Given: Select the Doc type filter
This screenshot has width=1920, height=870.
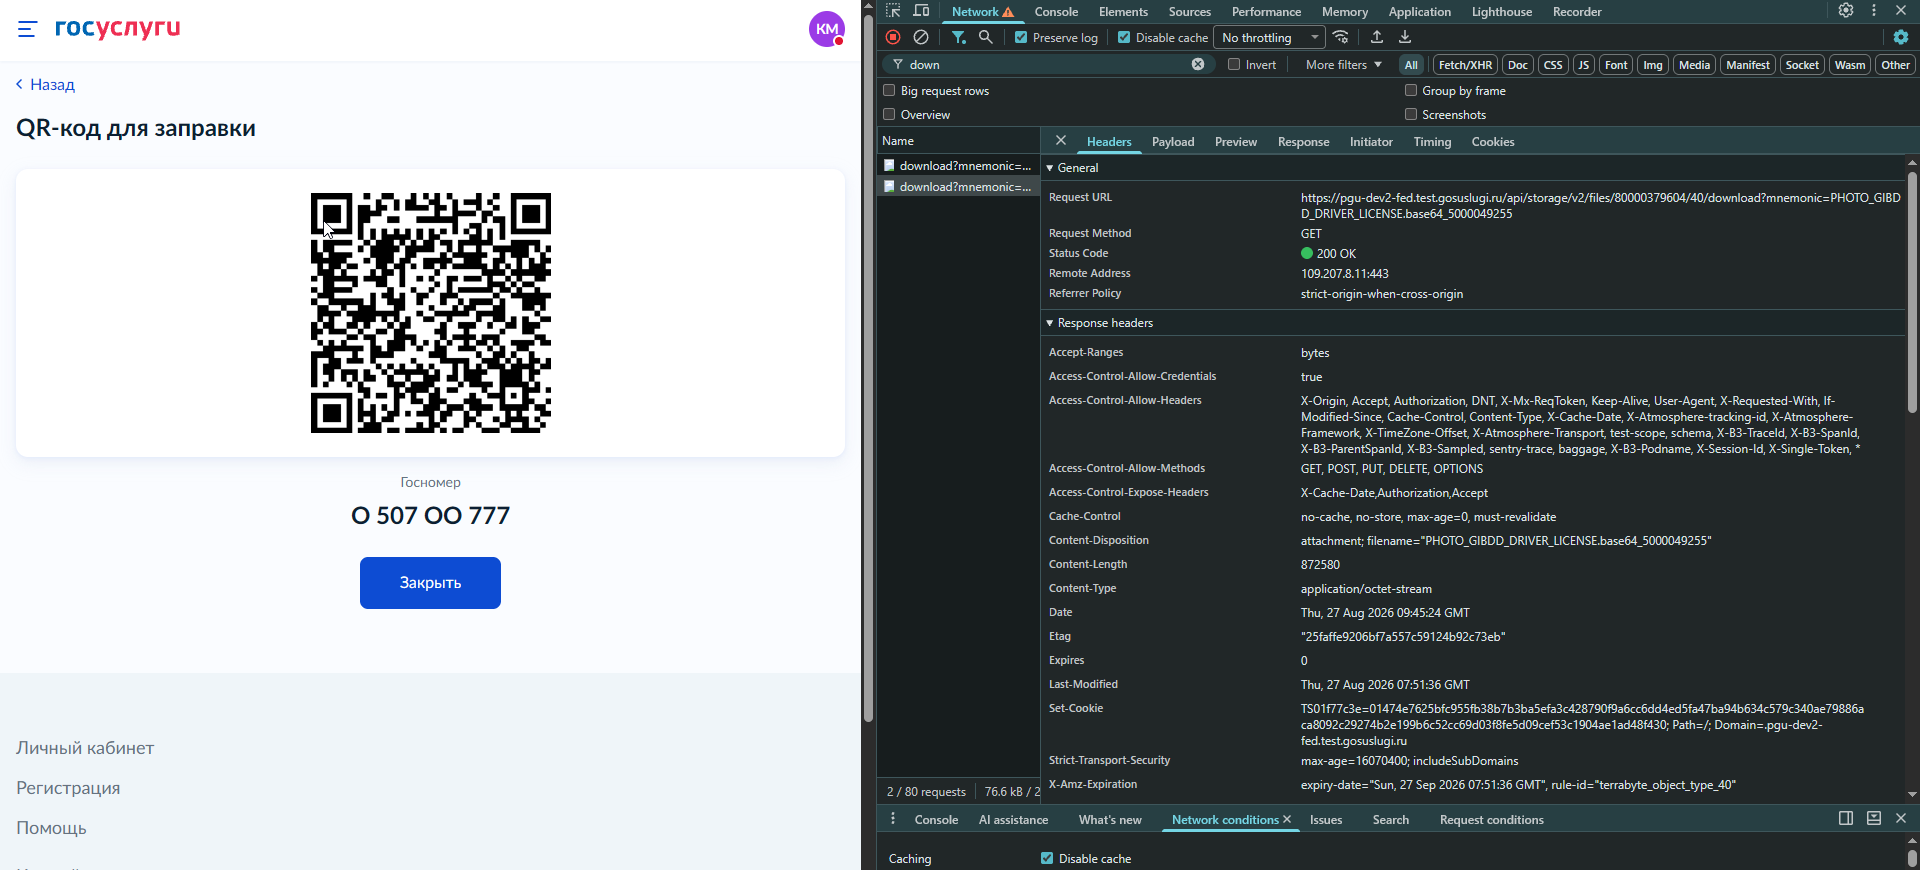Looking at the screenshot, I should tap(1518, 65).
